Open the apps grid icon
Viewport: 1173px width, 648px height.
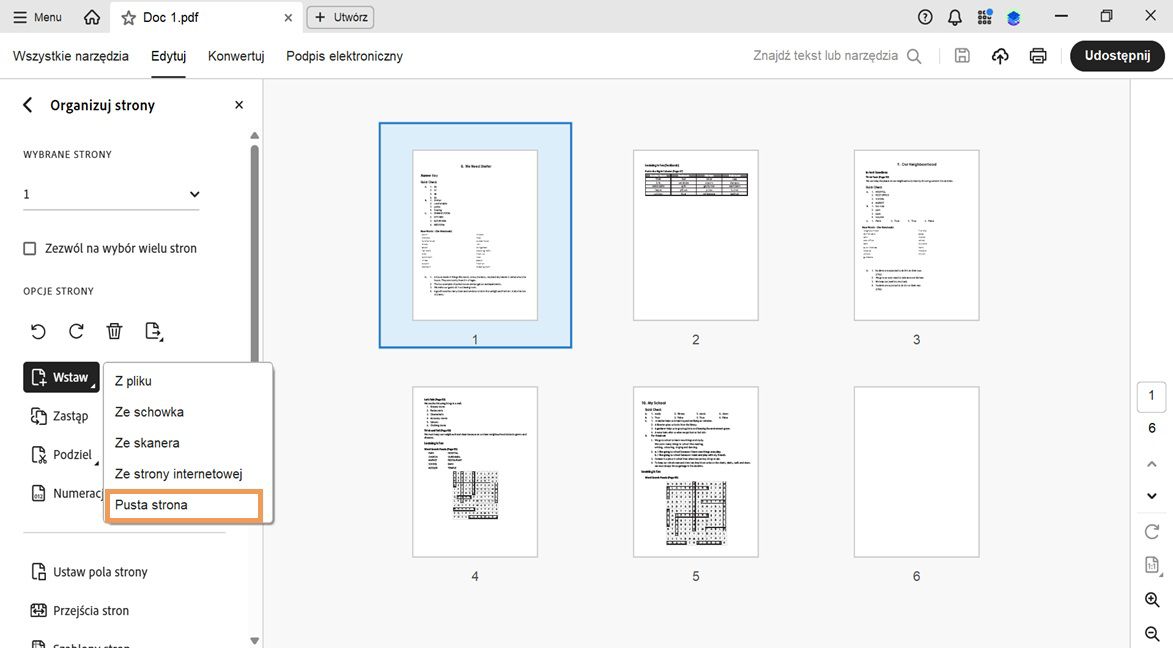(984, 16)
